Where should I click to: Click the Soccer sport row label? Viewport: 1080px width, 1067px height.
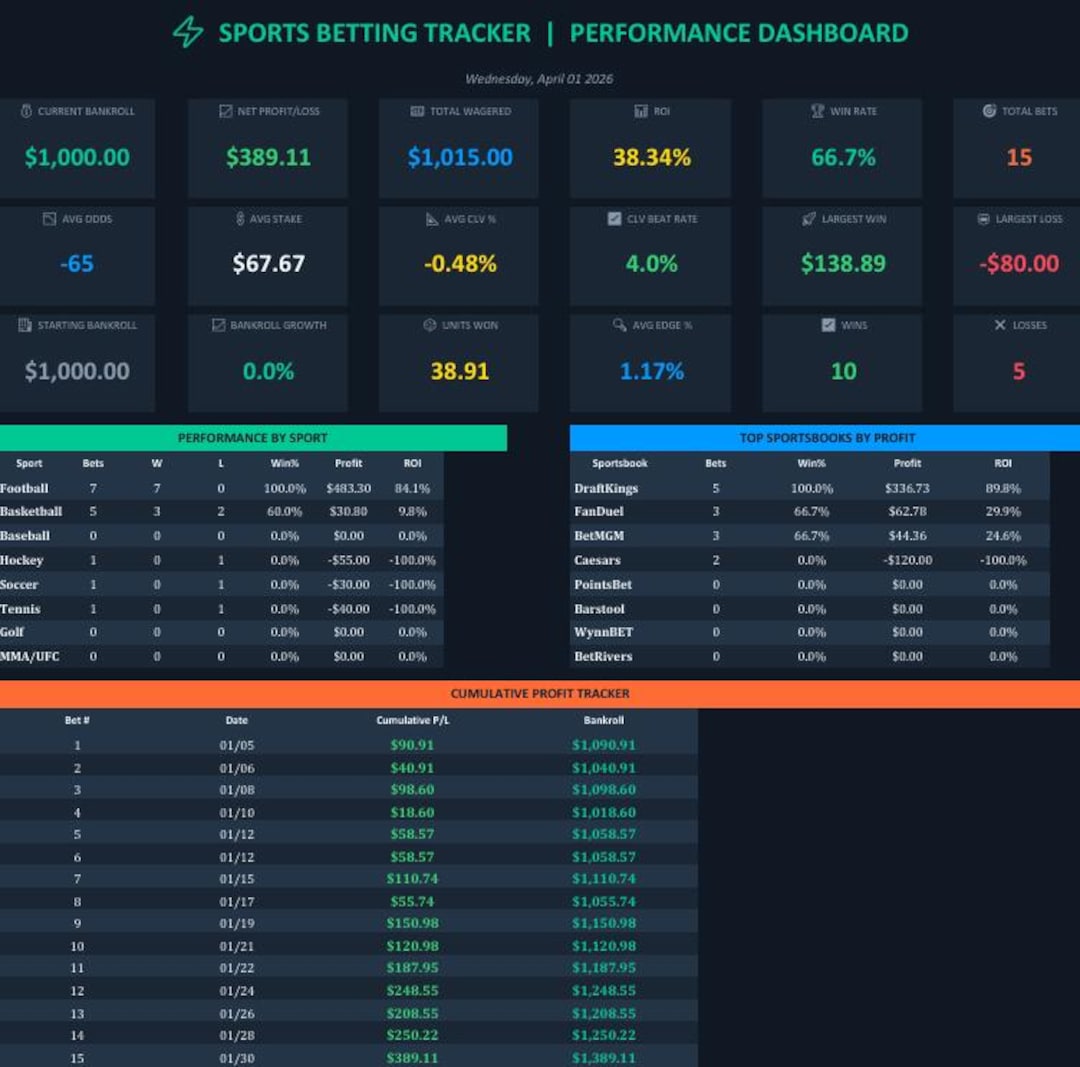click(19, 585)
